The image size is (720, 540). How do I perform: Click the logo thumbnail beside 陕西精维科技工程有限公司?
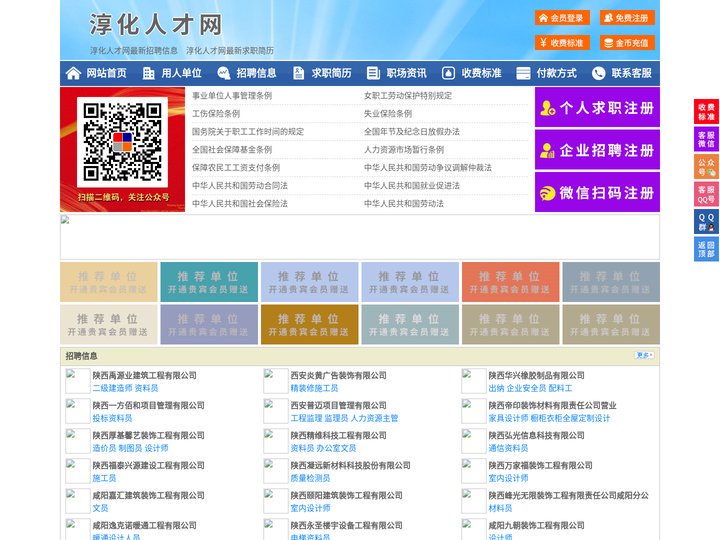coord(276,441)
